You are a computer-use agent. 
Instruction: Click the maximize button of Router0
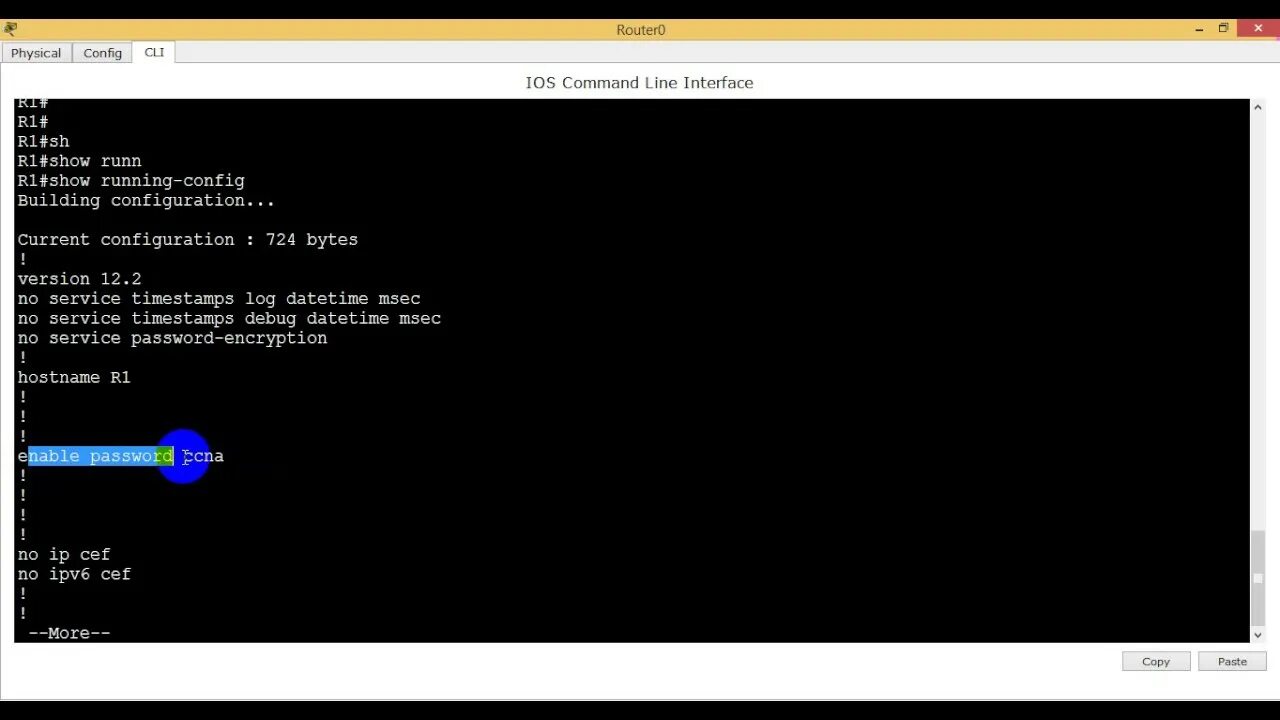tap(1223, 29)
